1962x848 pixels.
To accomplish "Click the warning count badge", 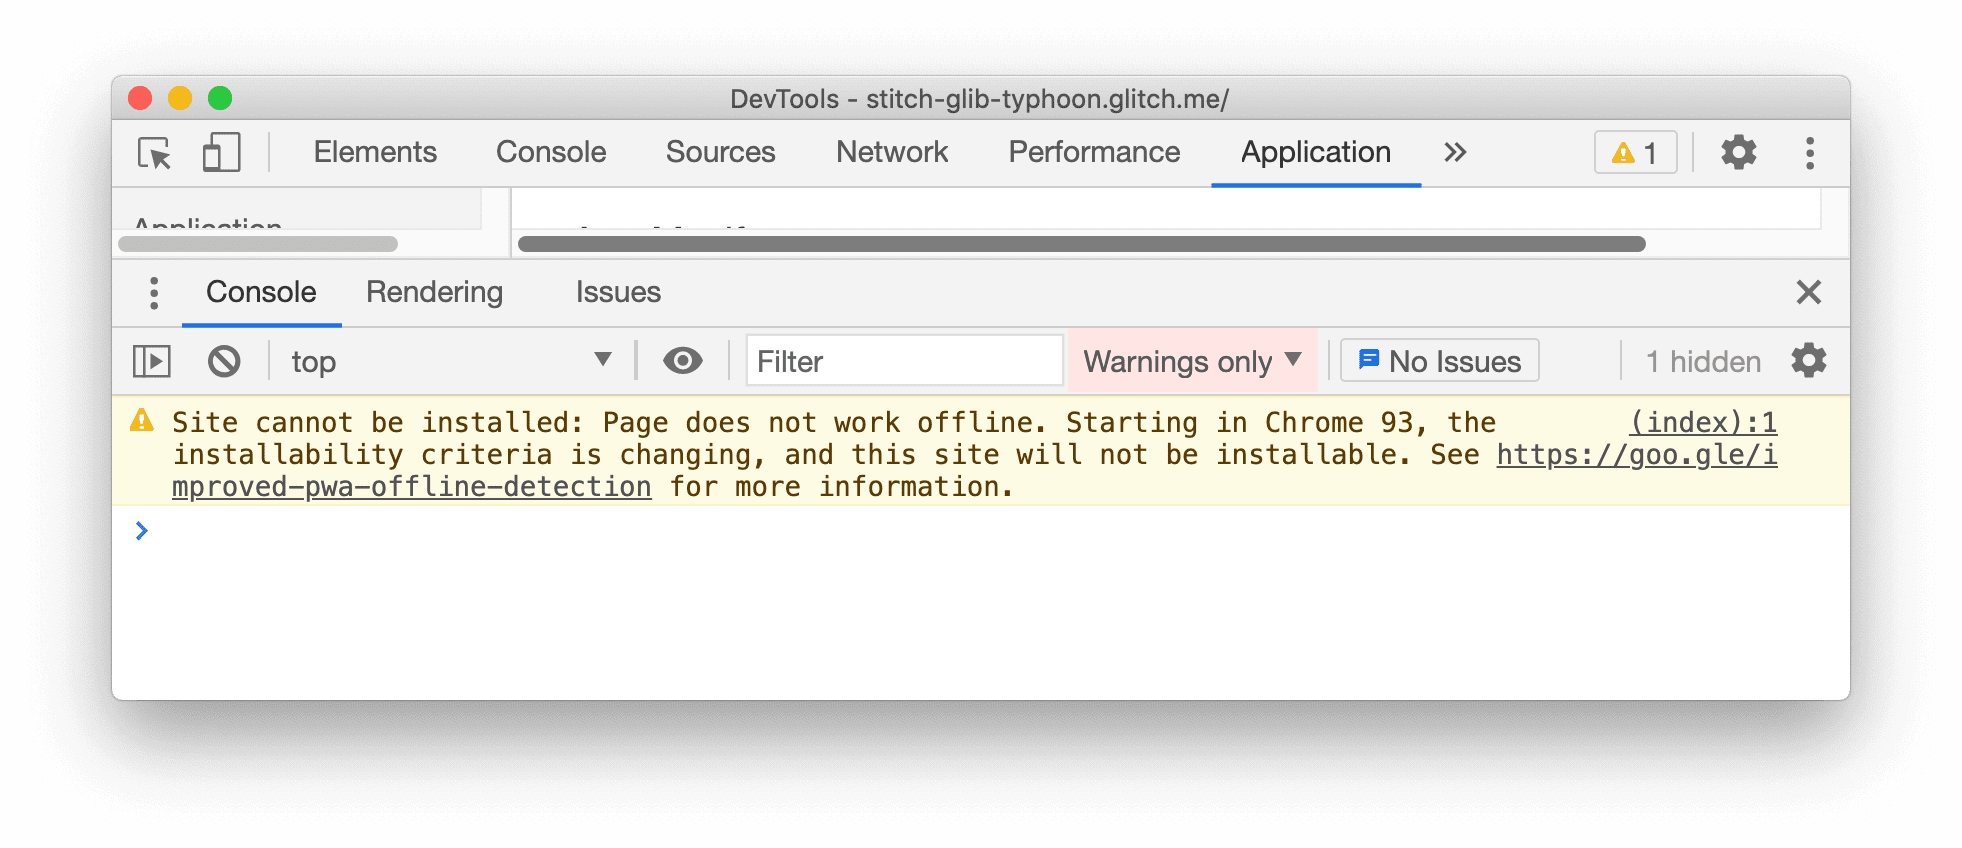I will tap(1635, 153).
